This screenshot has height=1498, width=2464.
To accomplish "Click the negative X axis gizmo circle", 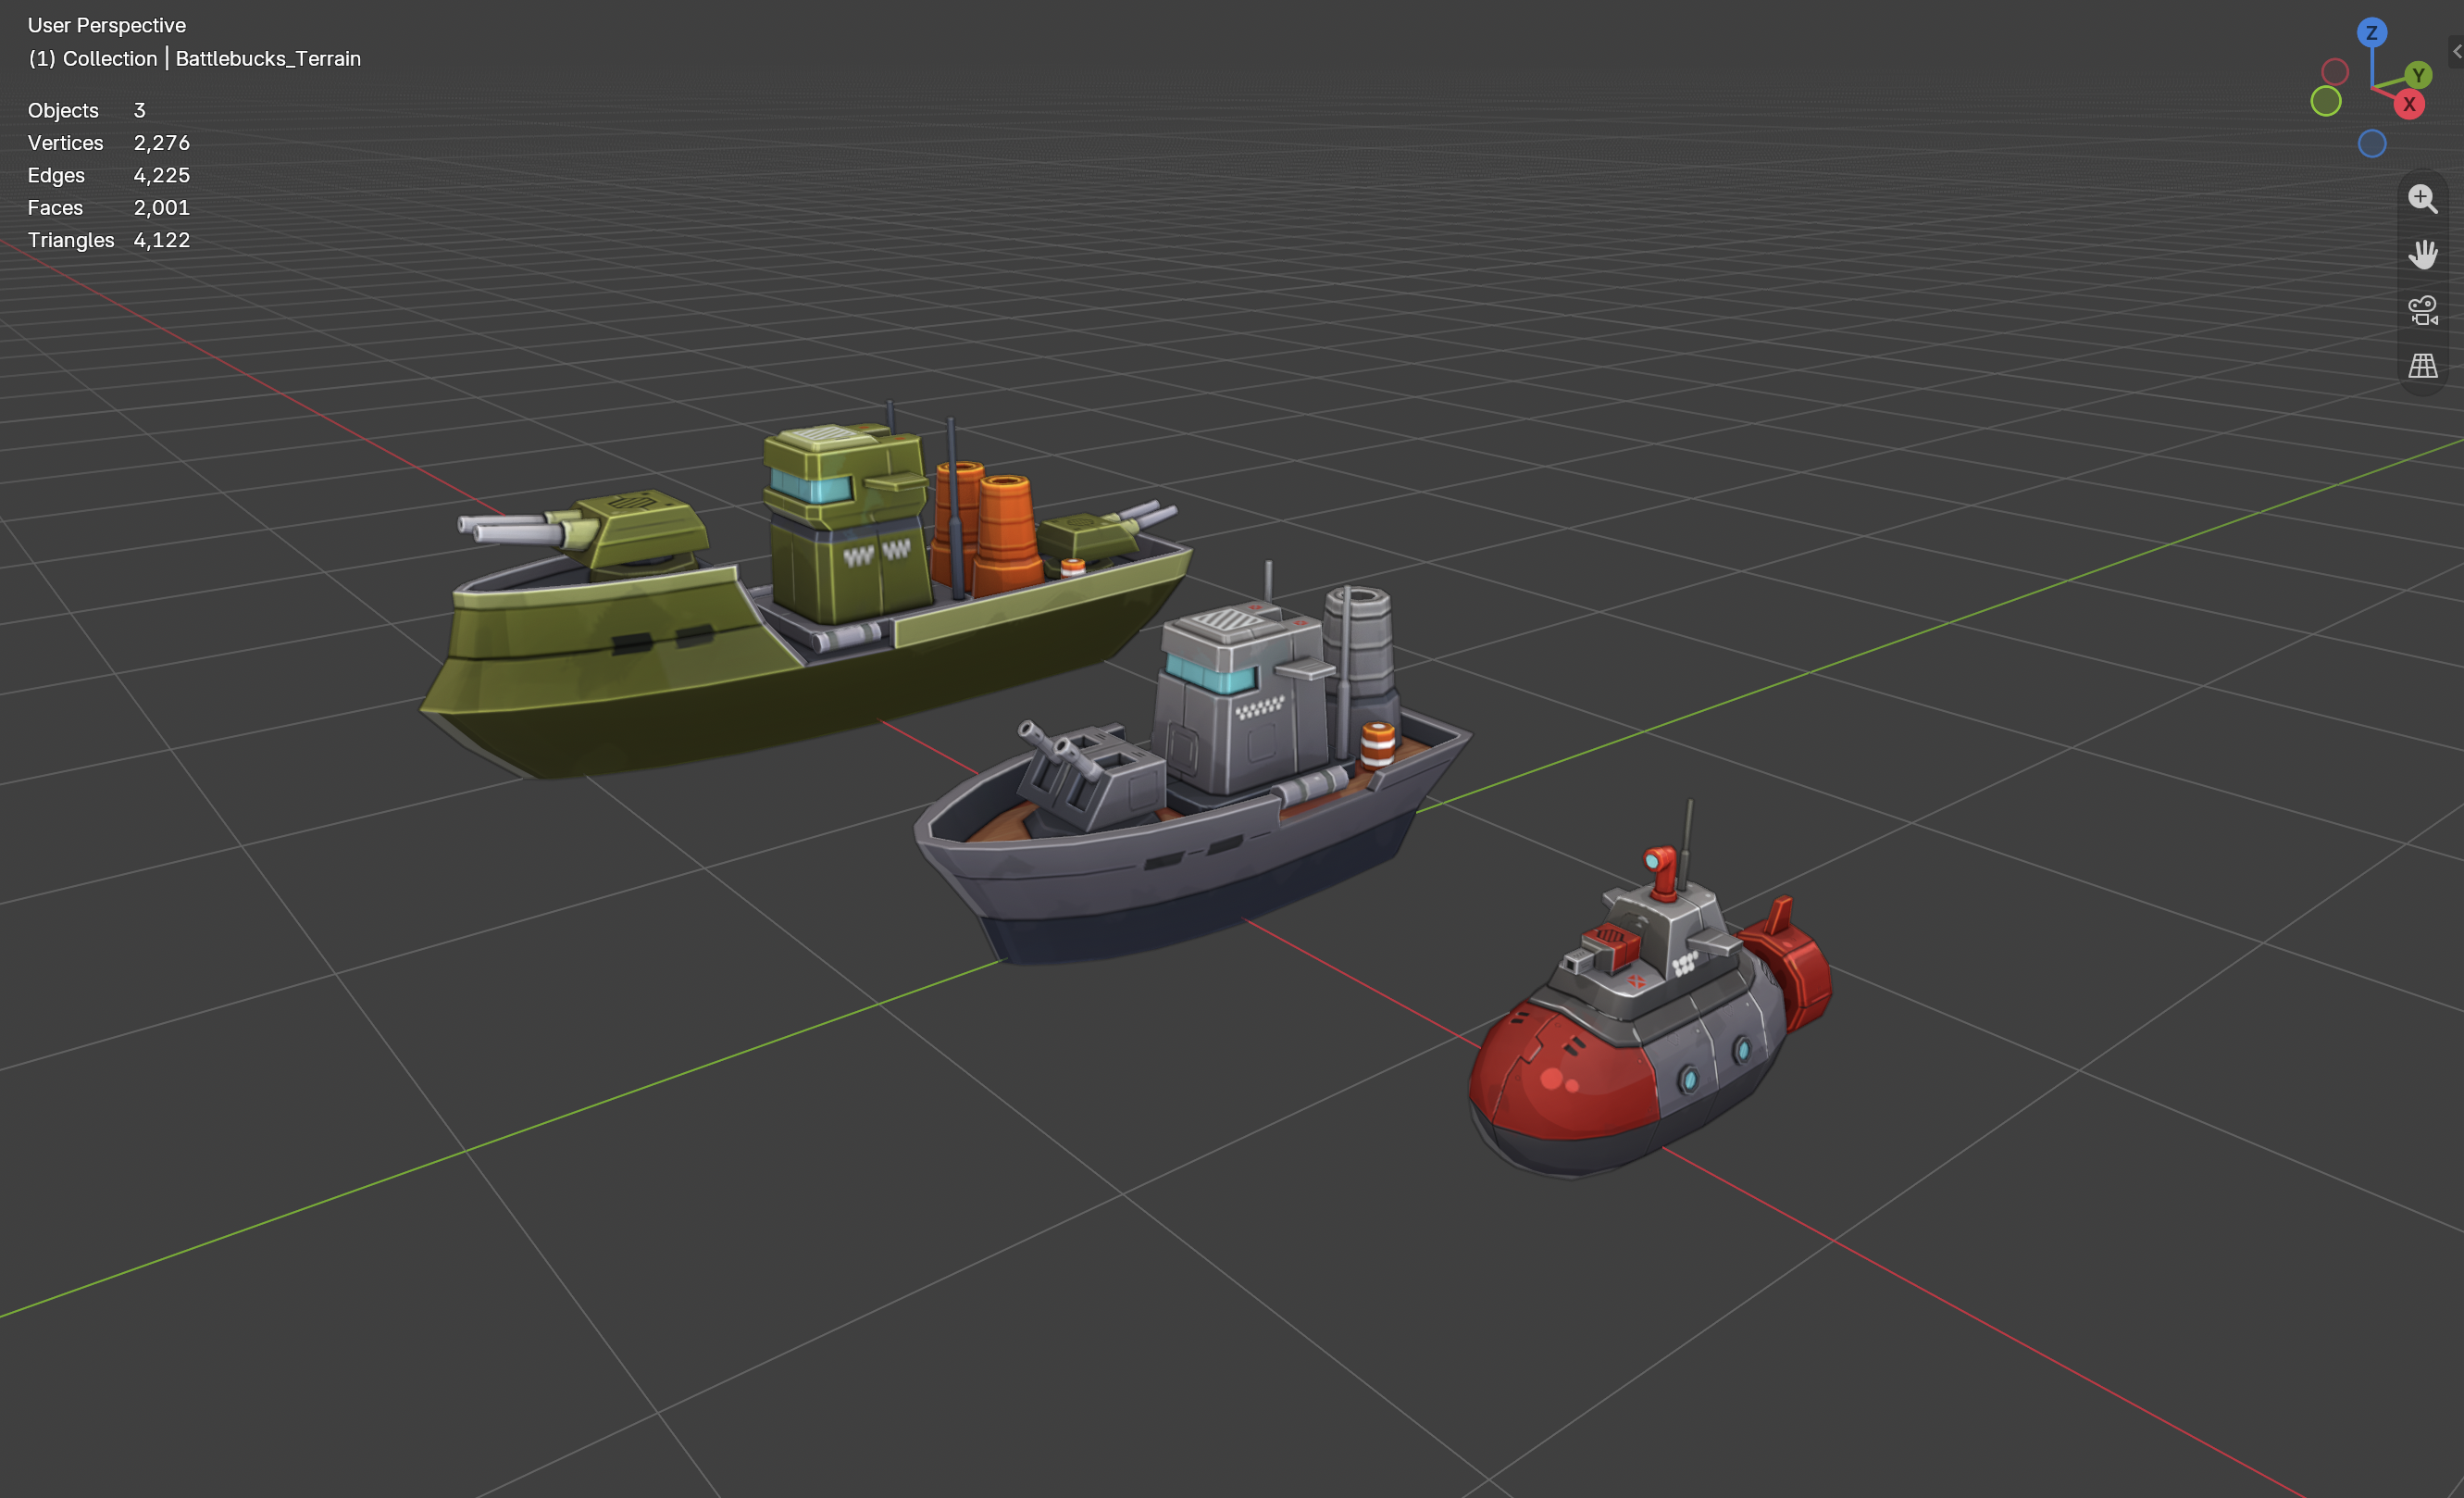I will (x=2334, y=71).
